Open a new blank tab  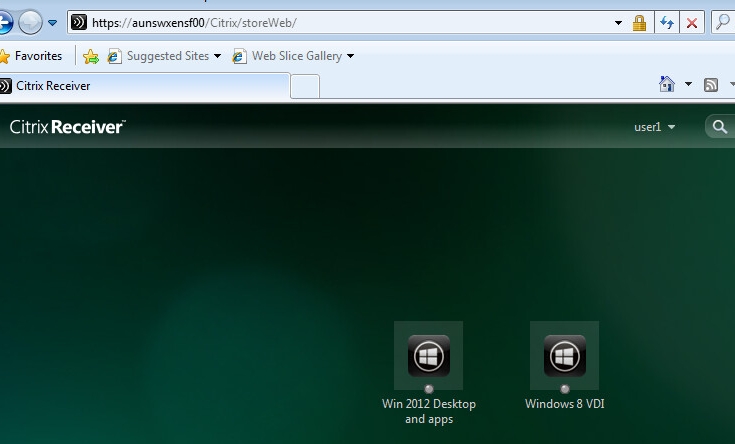click(305, 87)
